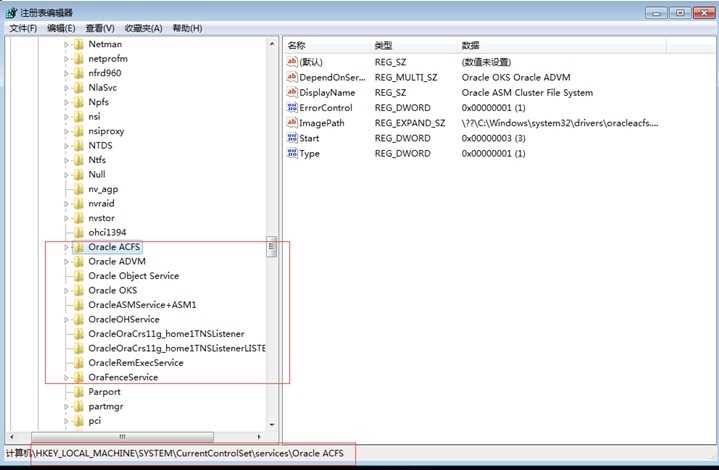Click the tree scrollbar up arrow
719x470 pixels.
click(x=272, y=44)
